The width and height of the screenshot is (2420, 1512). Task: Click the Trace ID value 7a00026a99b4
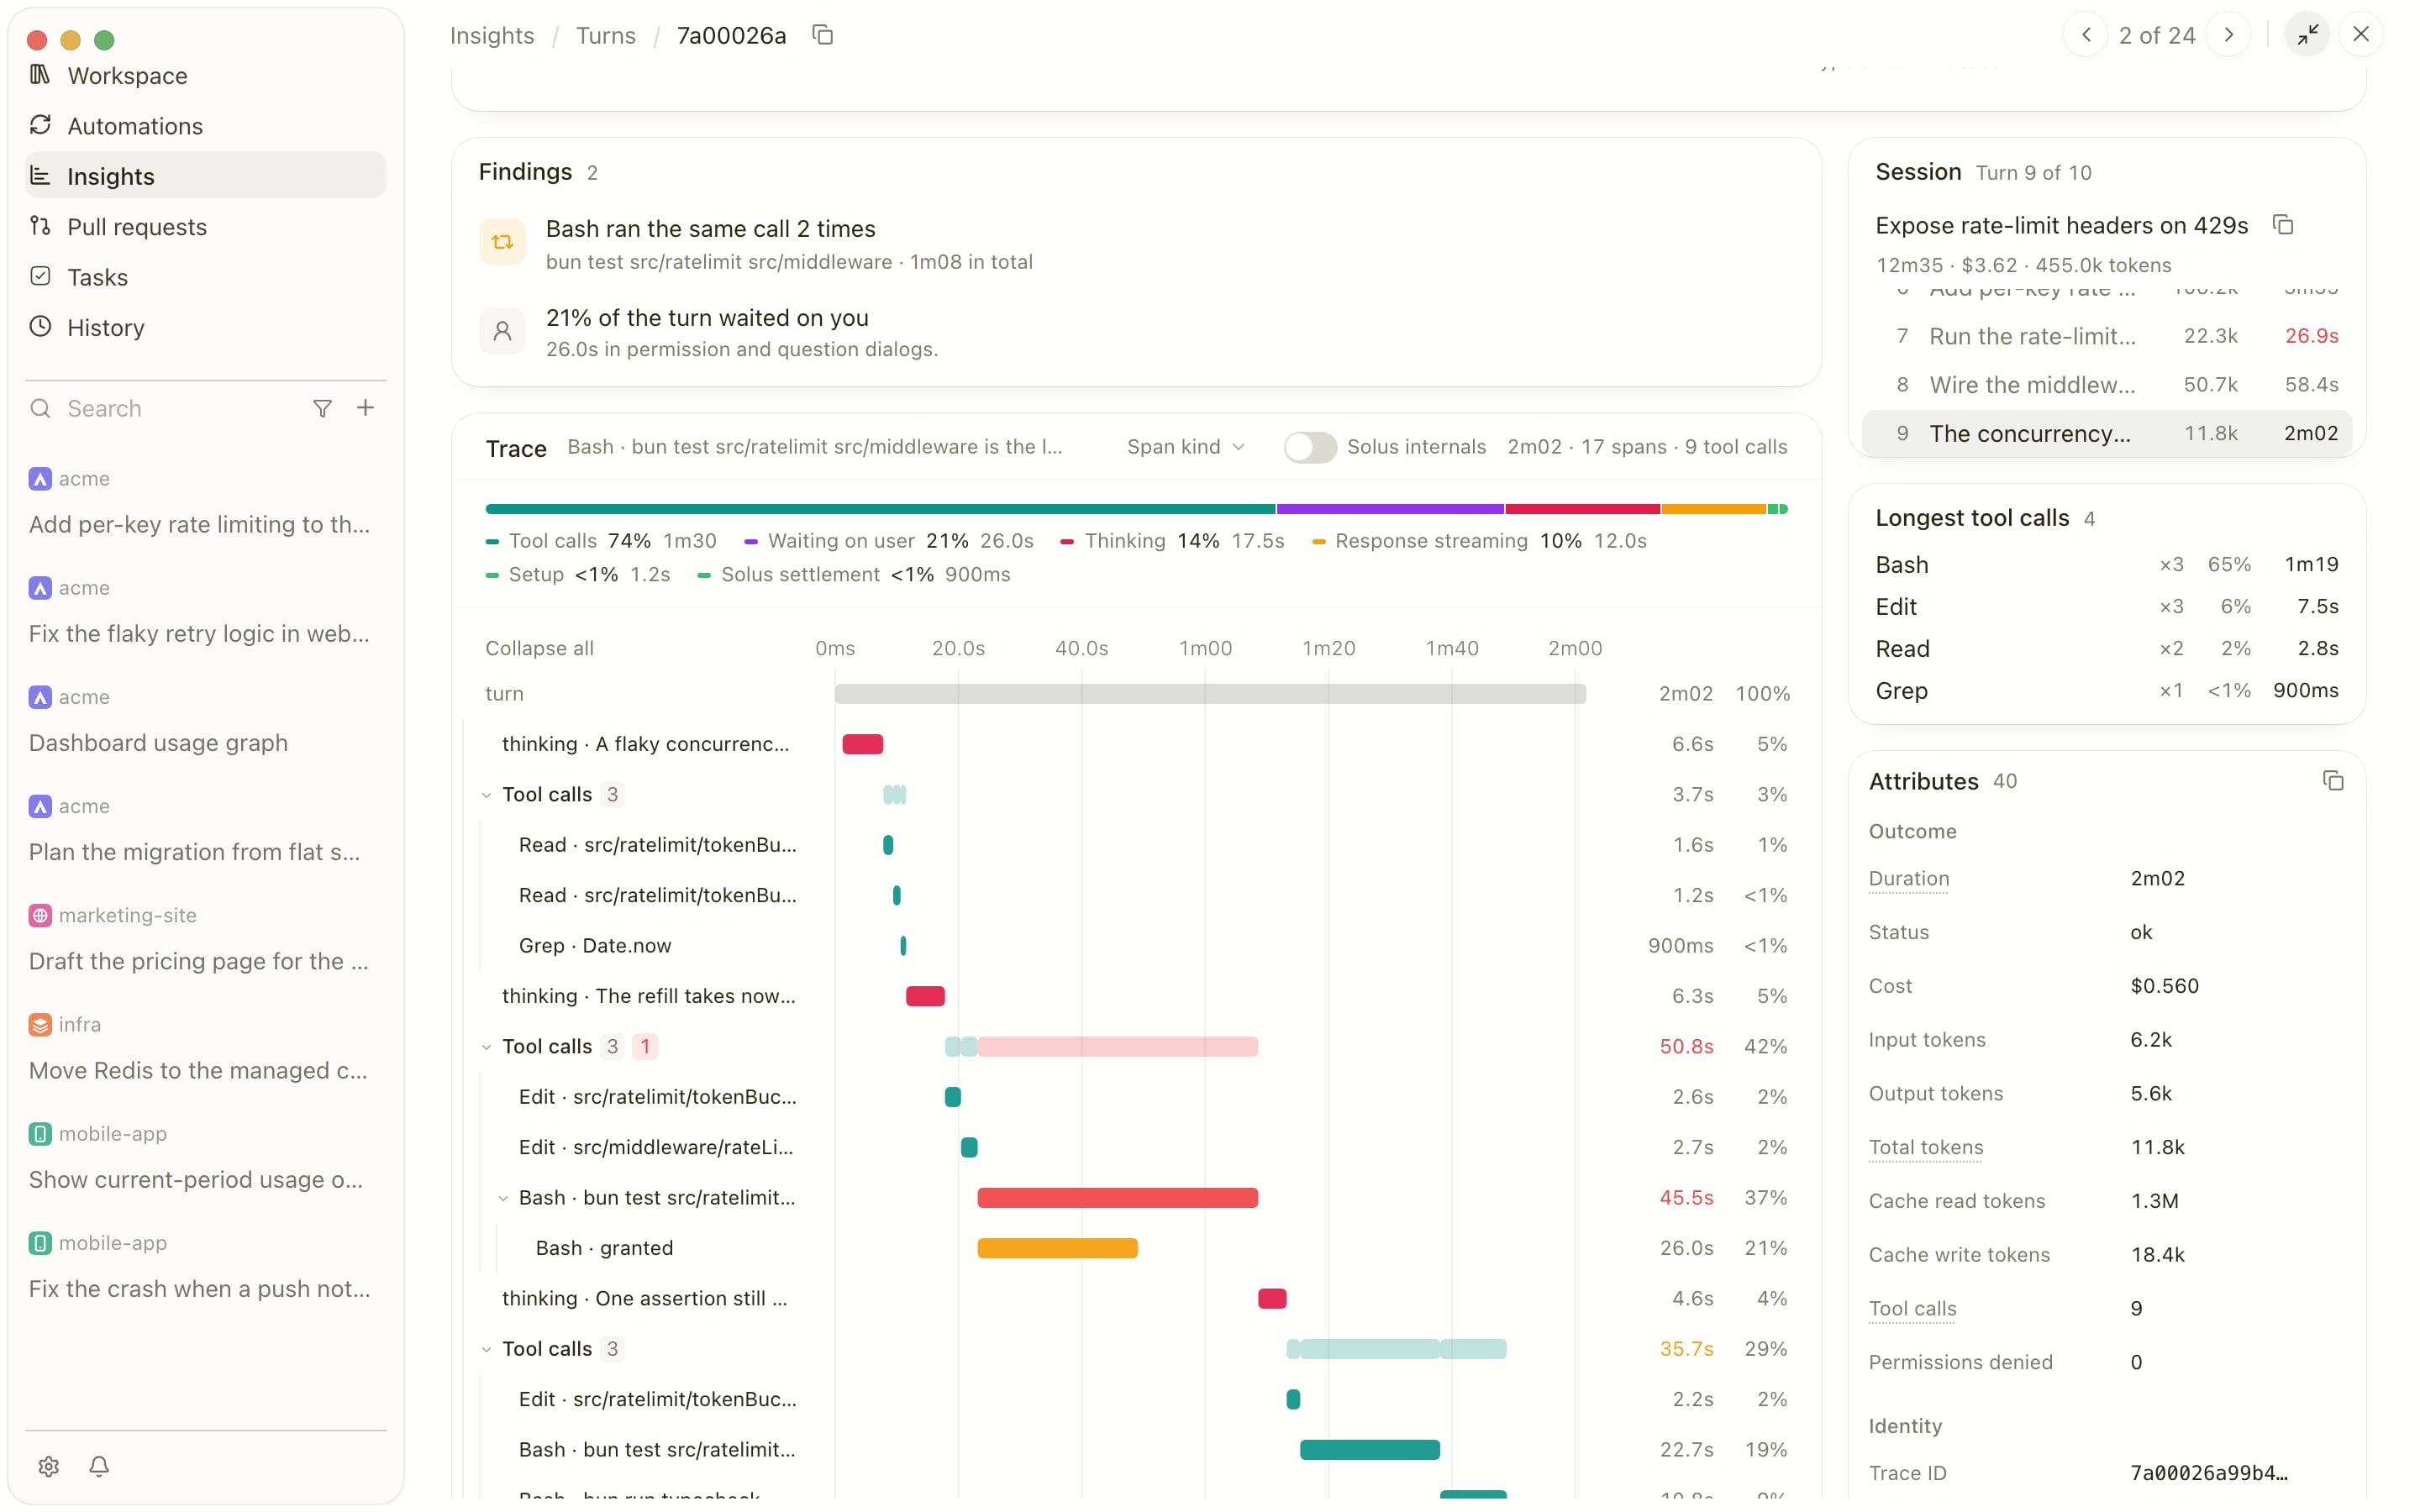click(2208, 1473)
